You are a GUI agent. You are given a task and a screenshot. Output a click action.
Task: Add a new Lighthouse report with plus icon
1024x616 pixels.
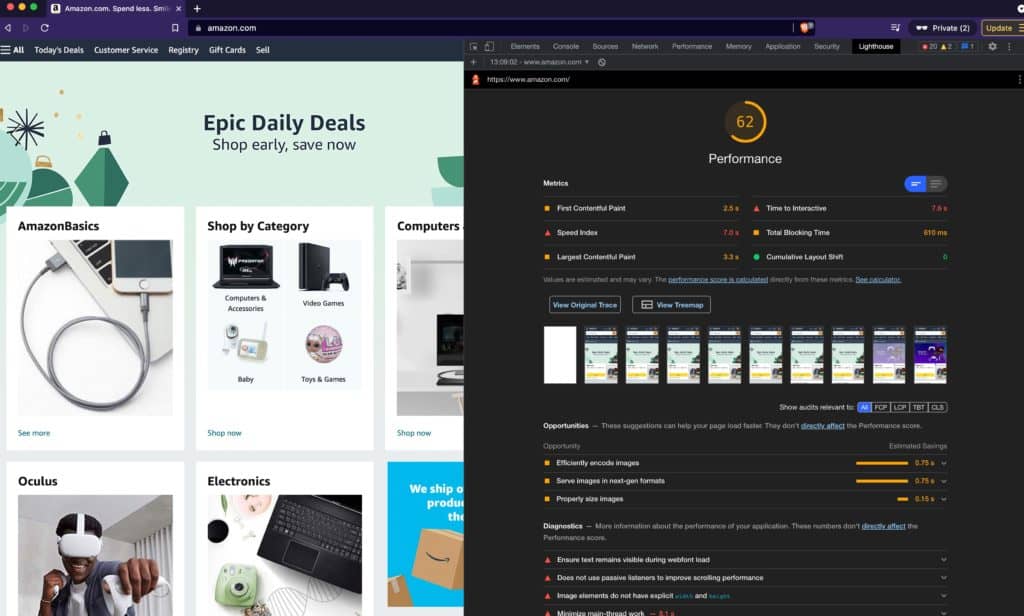point(473,62)
